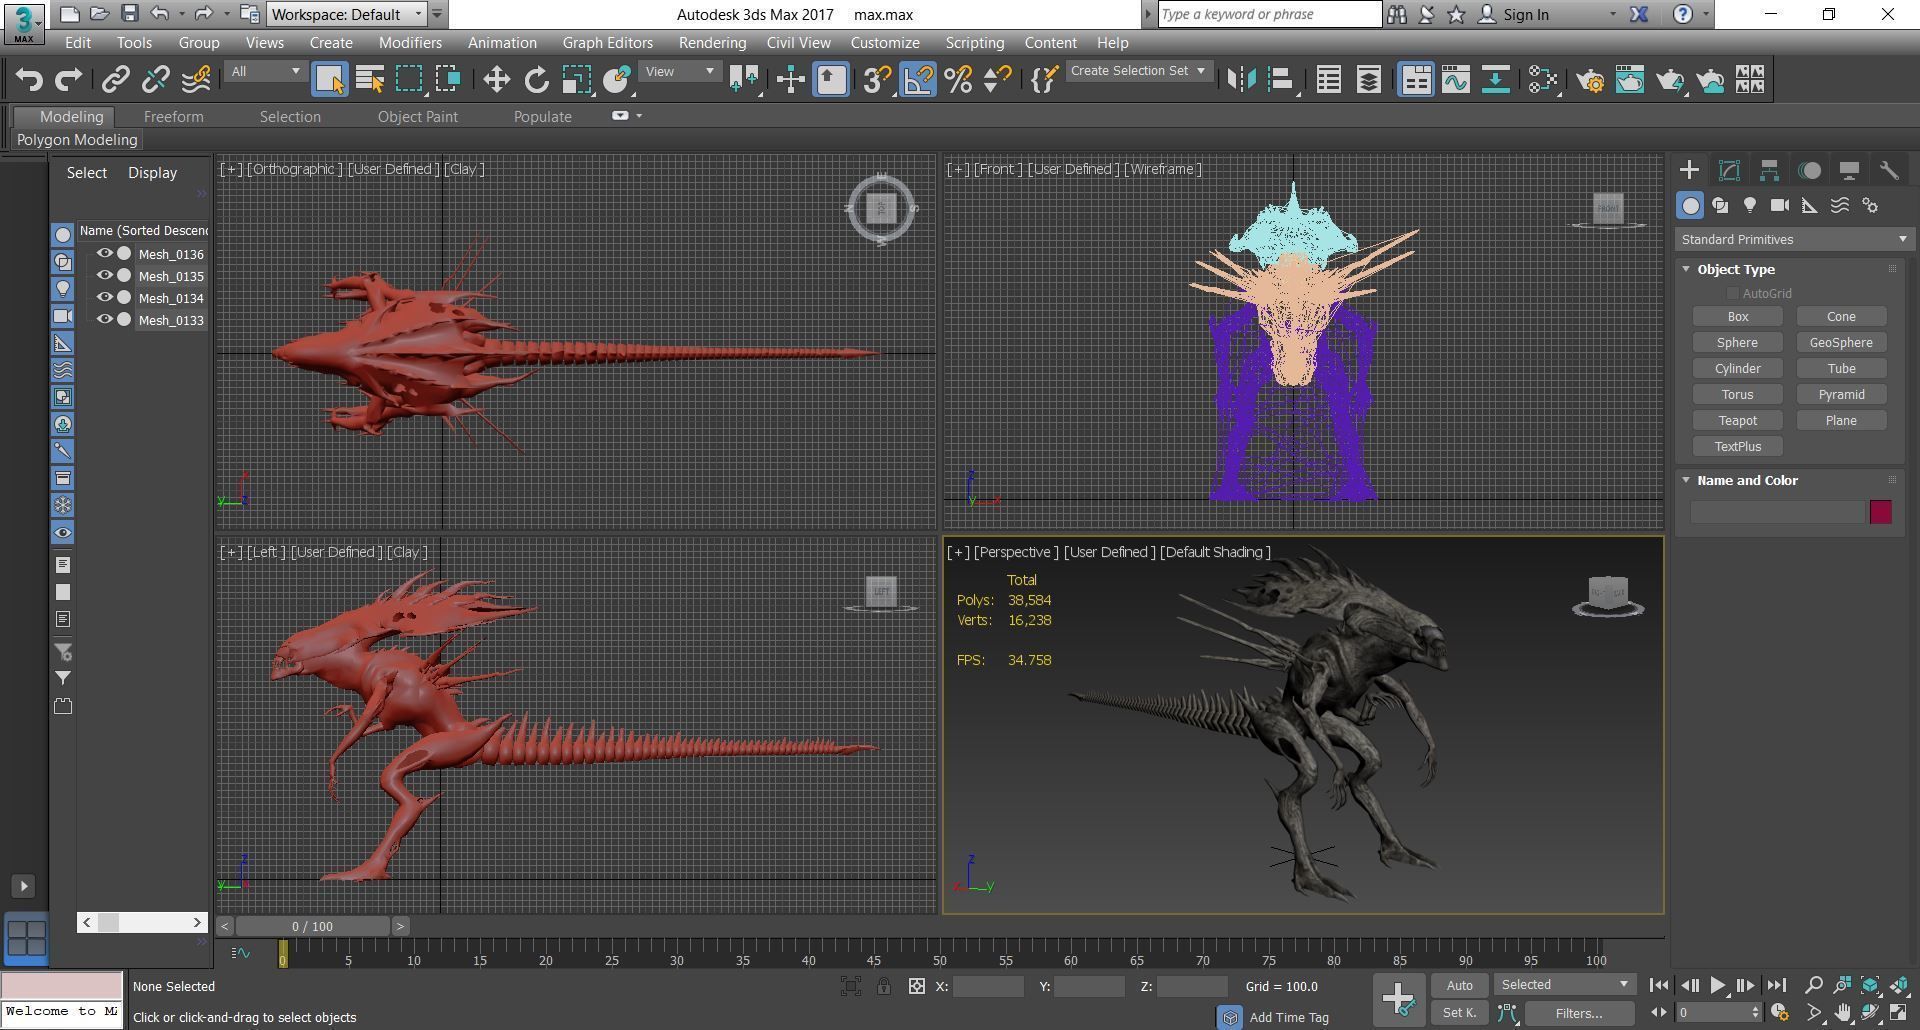
Task: Switch to the Modify command panel
Action: pyautogui.click(x=1729, y=170)
